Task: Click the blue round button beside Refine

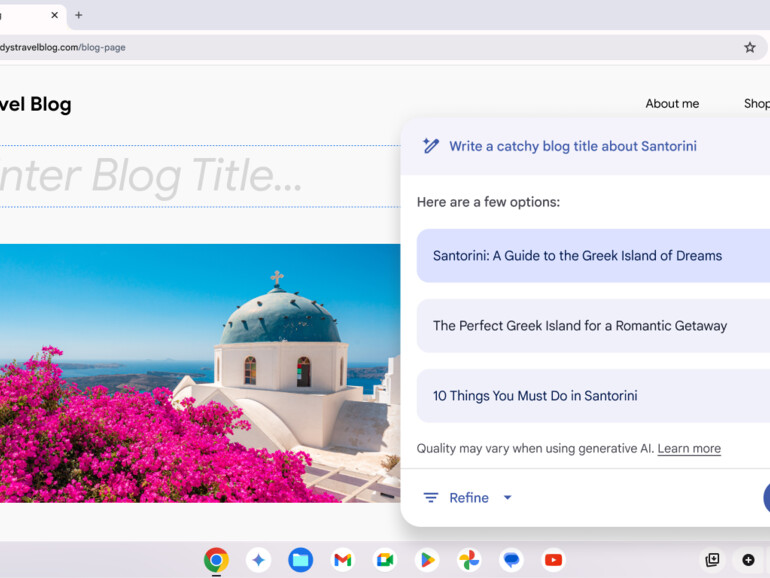Action: pos(767,498)
